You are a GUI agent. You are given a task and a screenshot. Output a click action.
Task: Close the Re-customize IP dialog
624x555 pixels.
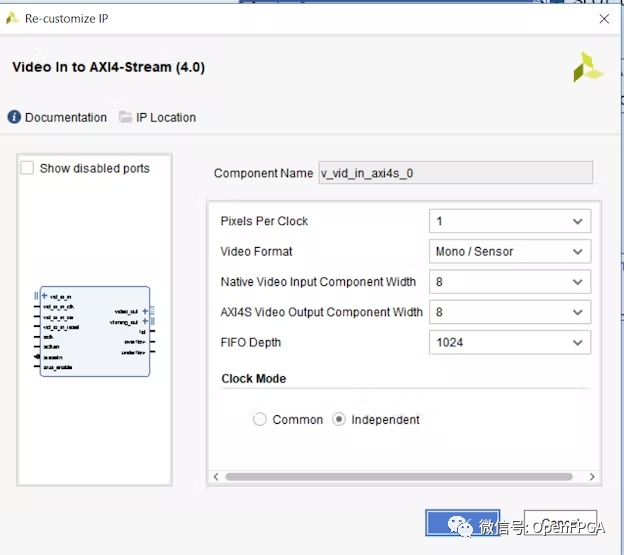pos(603,18)
